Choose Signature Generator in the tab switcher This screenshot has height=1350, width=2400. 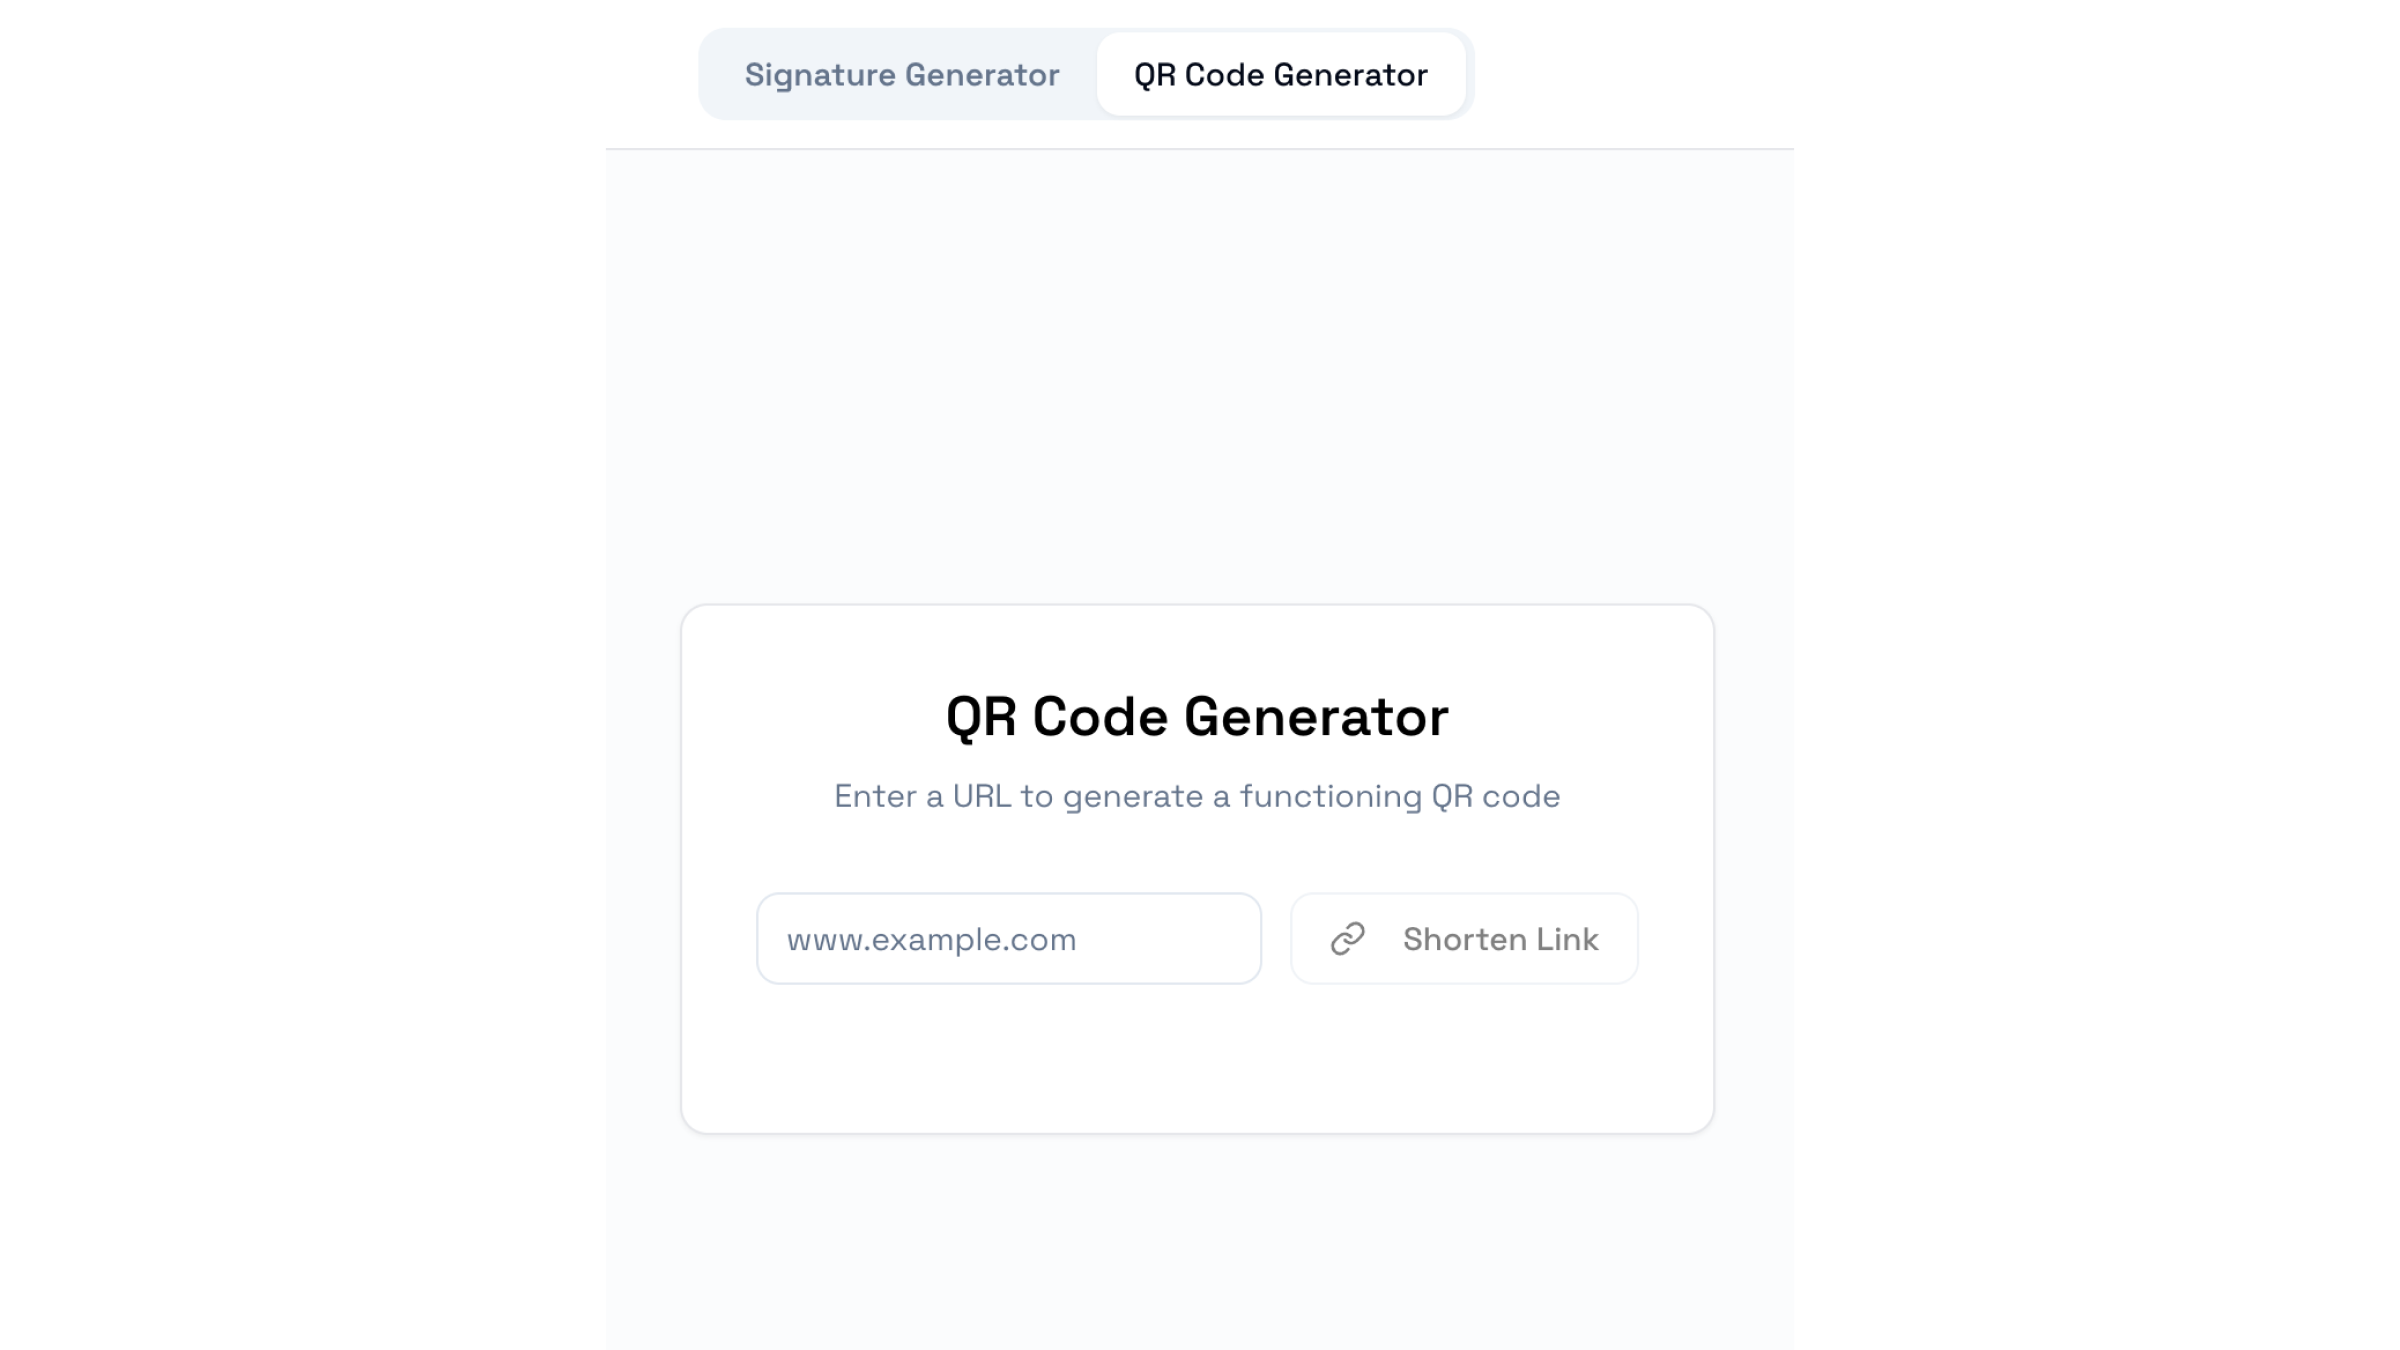pyautogui.click(x=901, y=75)
